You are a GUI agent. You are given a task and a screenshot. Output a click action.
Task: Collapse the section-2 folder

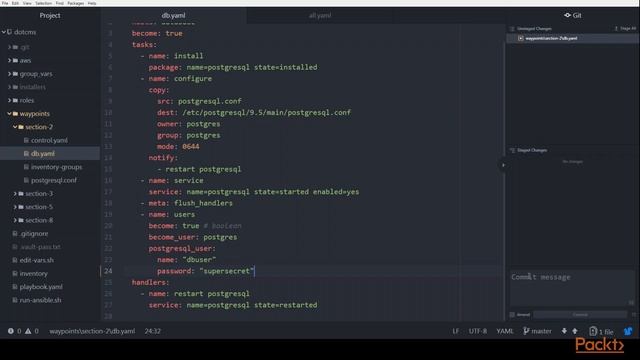15,127
